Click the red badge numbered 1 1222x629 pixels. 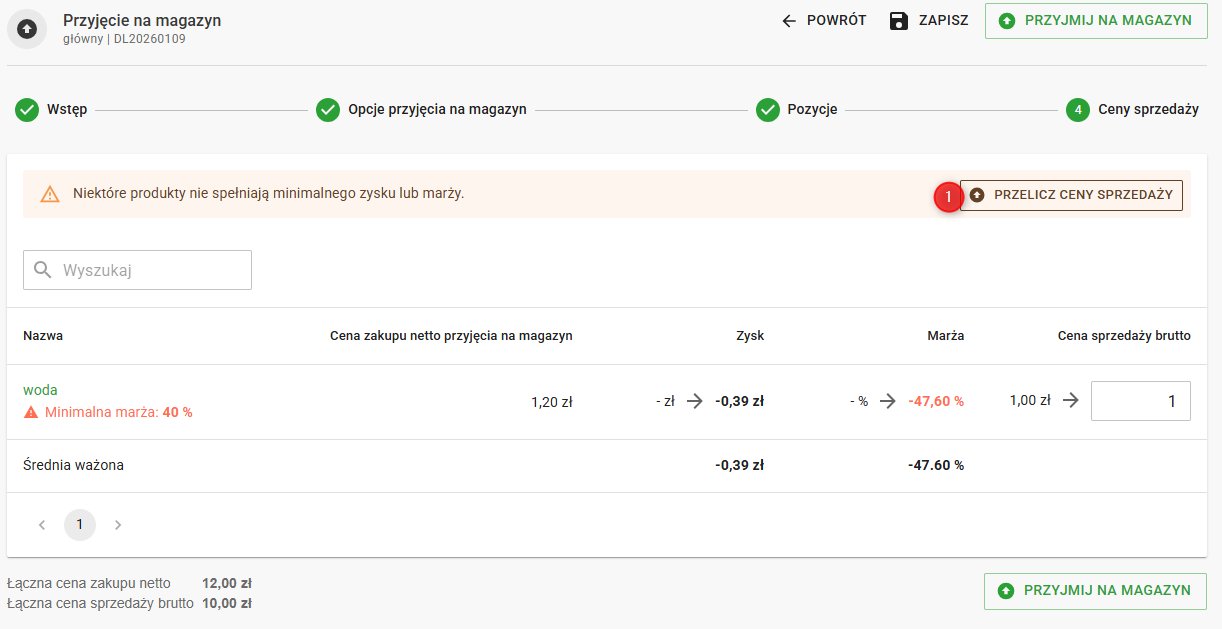click(x=947, y=197)
